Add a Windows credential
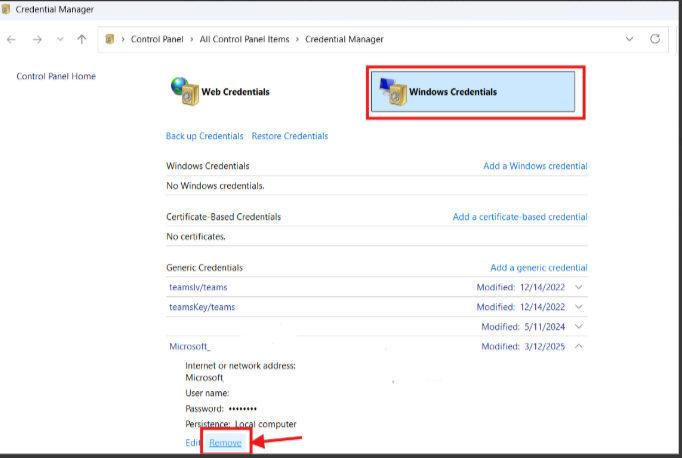This screenshot has height=458, width=682. (x=535, y=166)
